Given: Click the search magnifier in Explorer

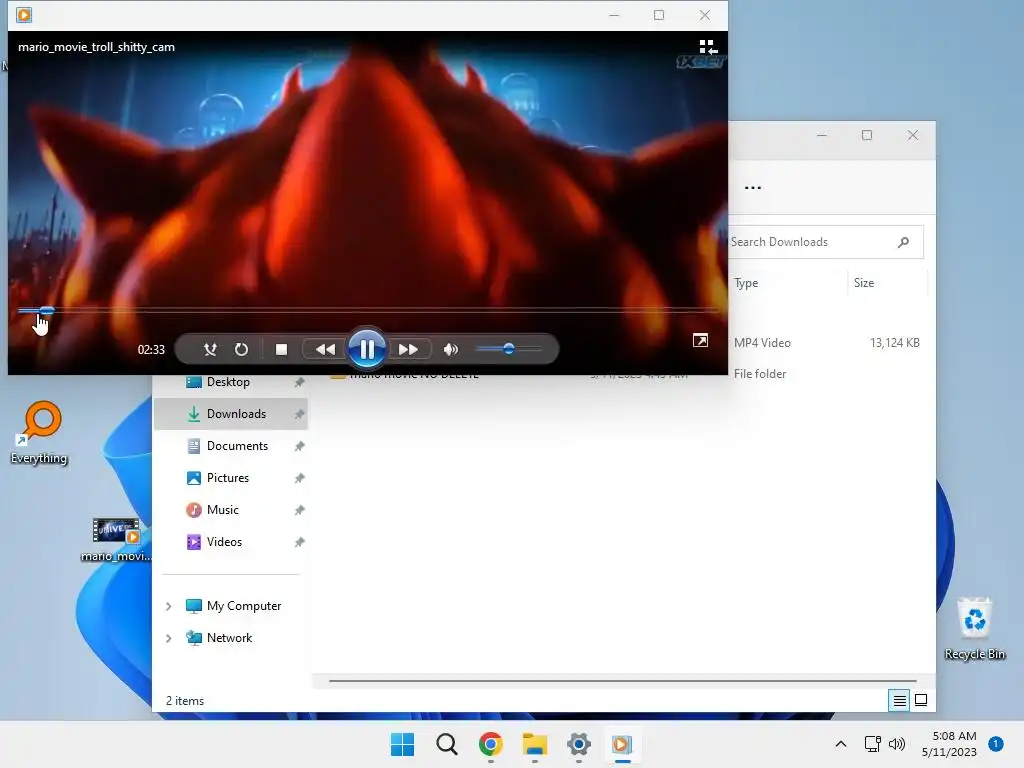Looking at the screenshot, I should pos(903,242).
